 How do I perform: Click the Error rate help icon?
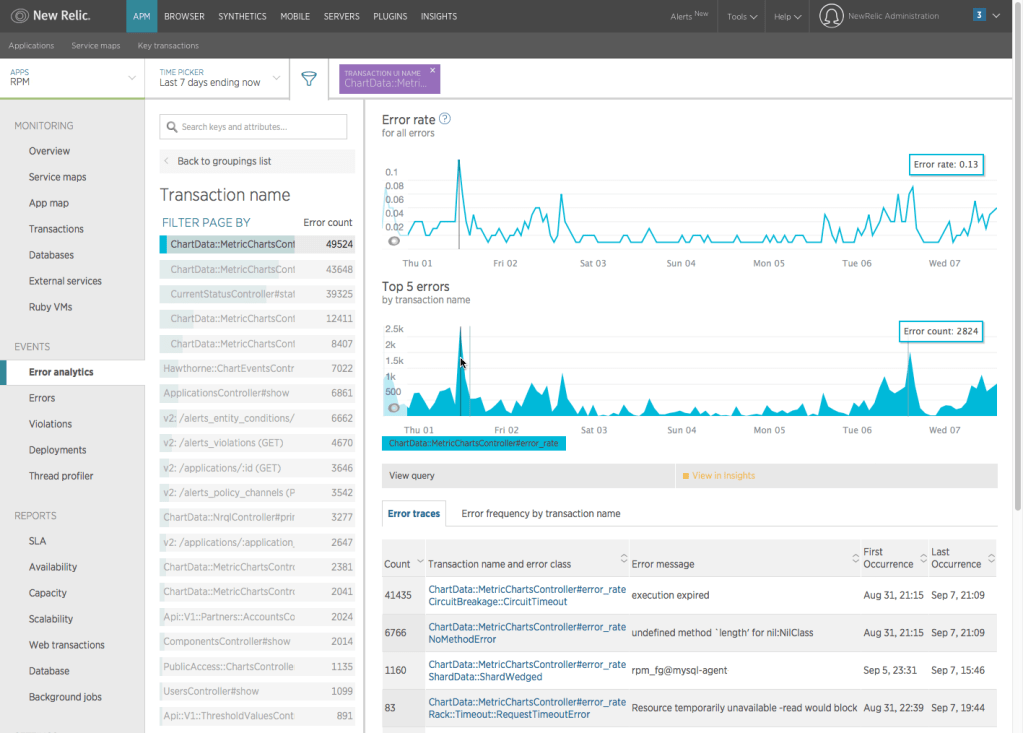445,119
